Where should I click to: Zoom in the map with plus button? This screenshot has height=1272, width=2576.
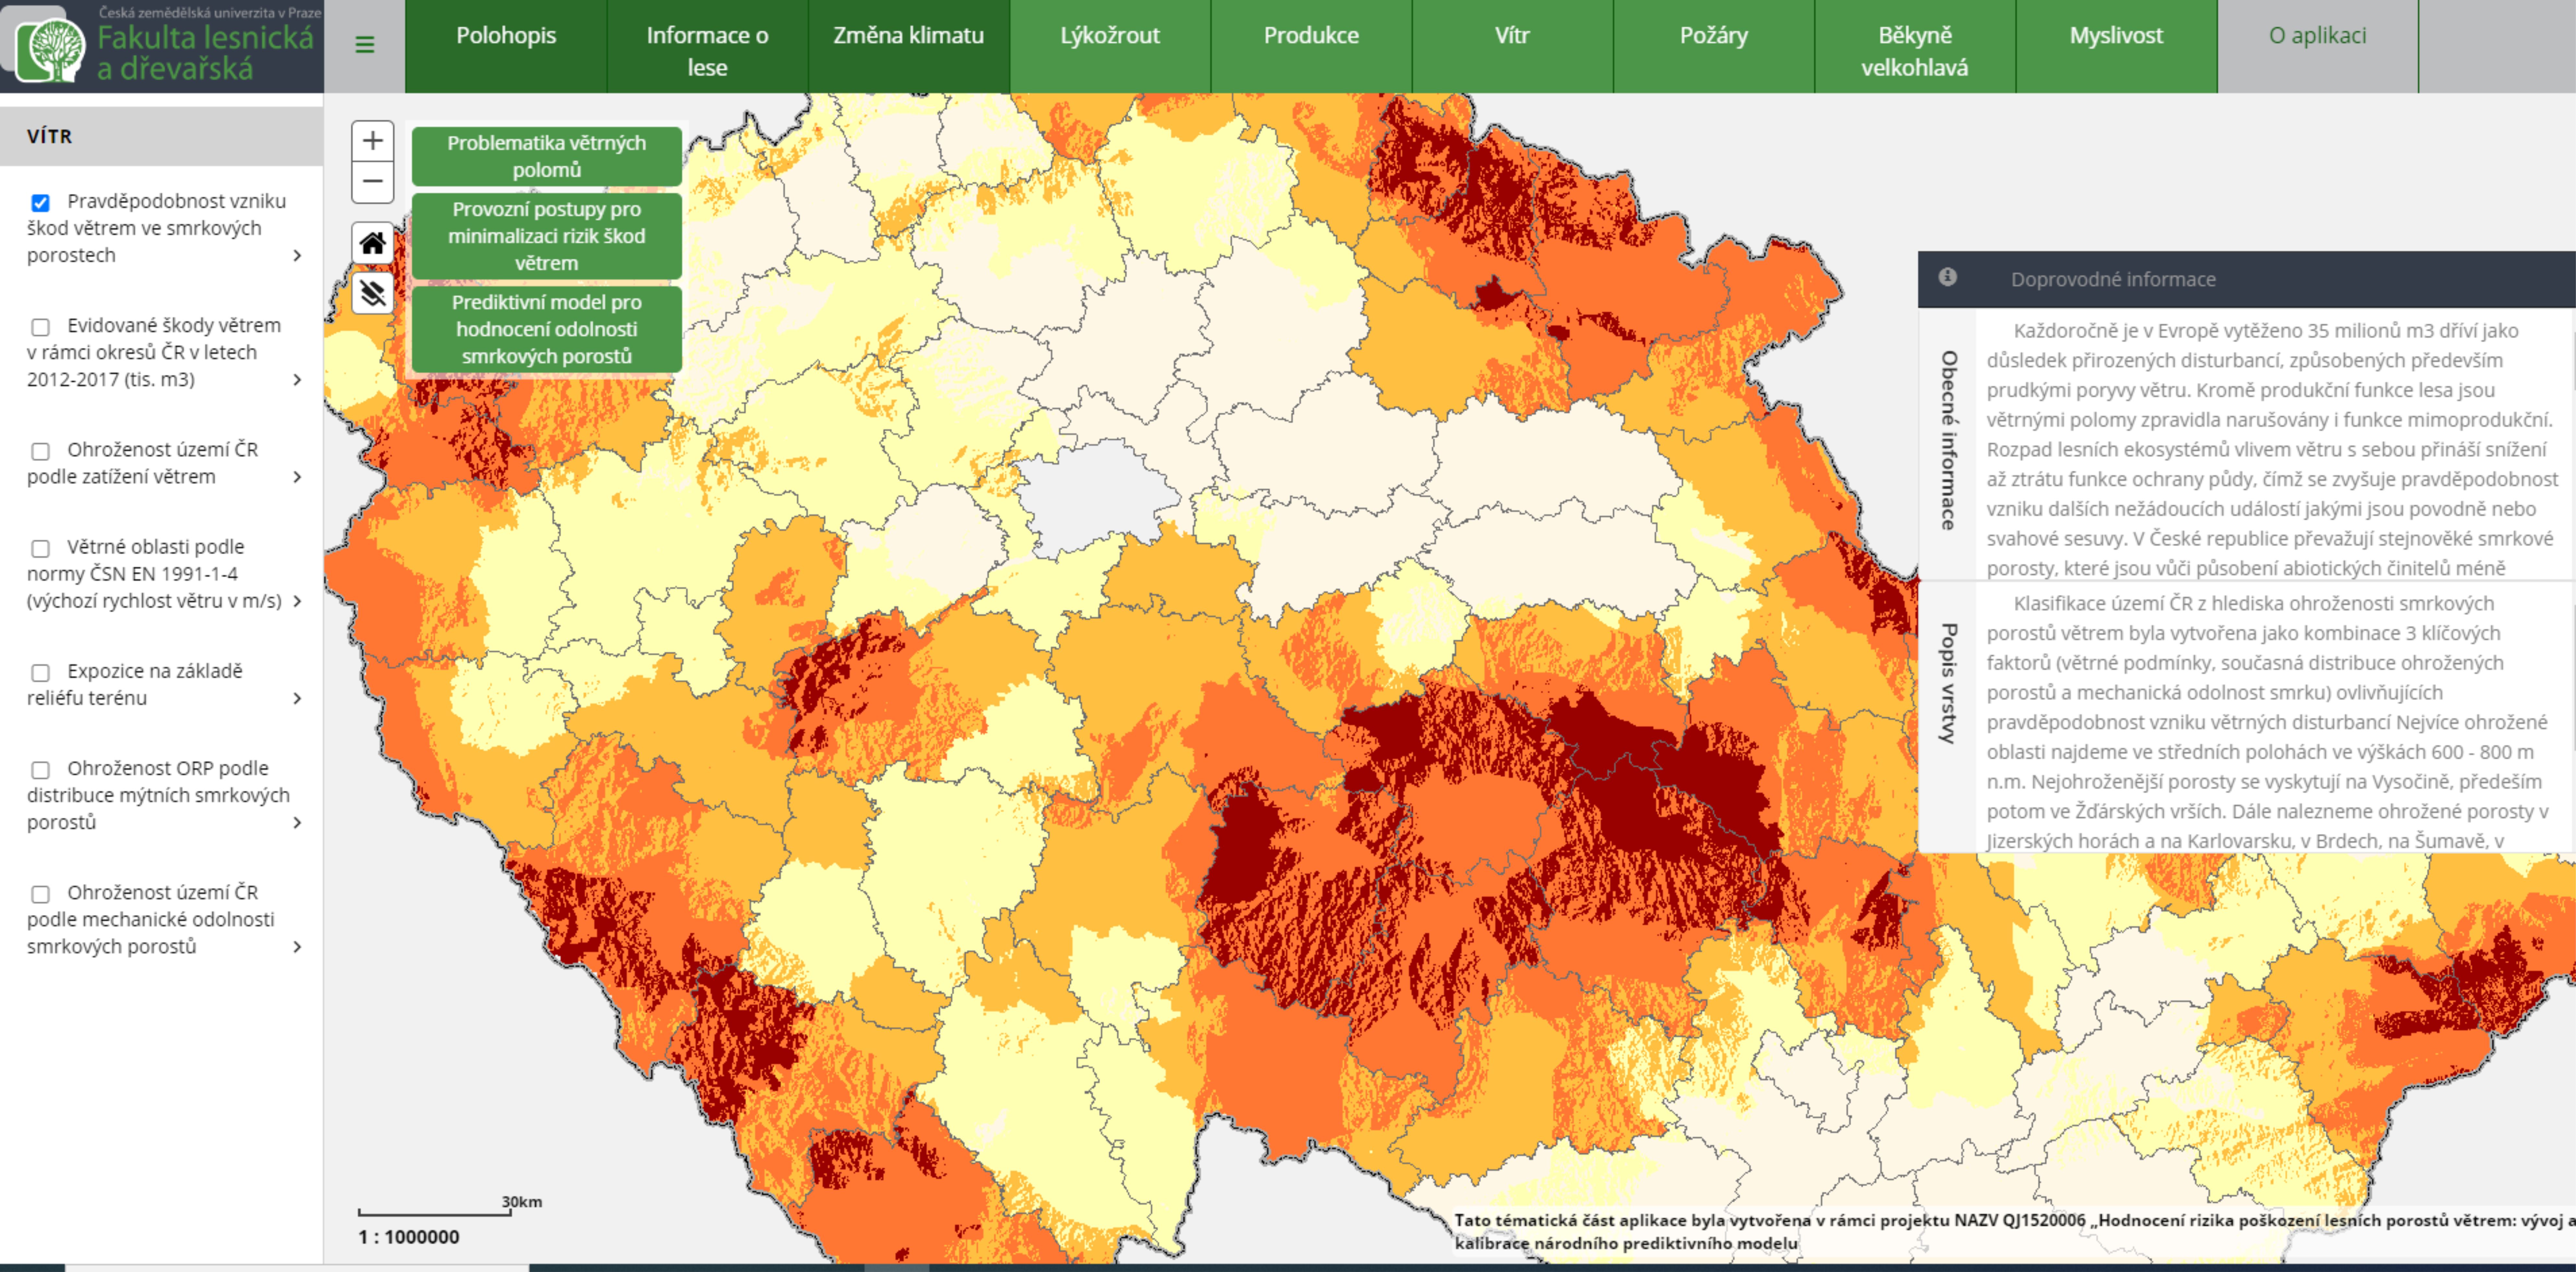[373, 141]
